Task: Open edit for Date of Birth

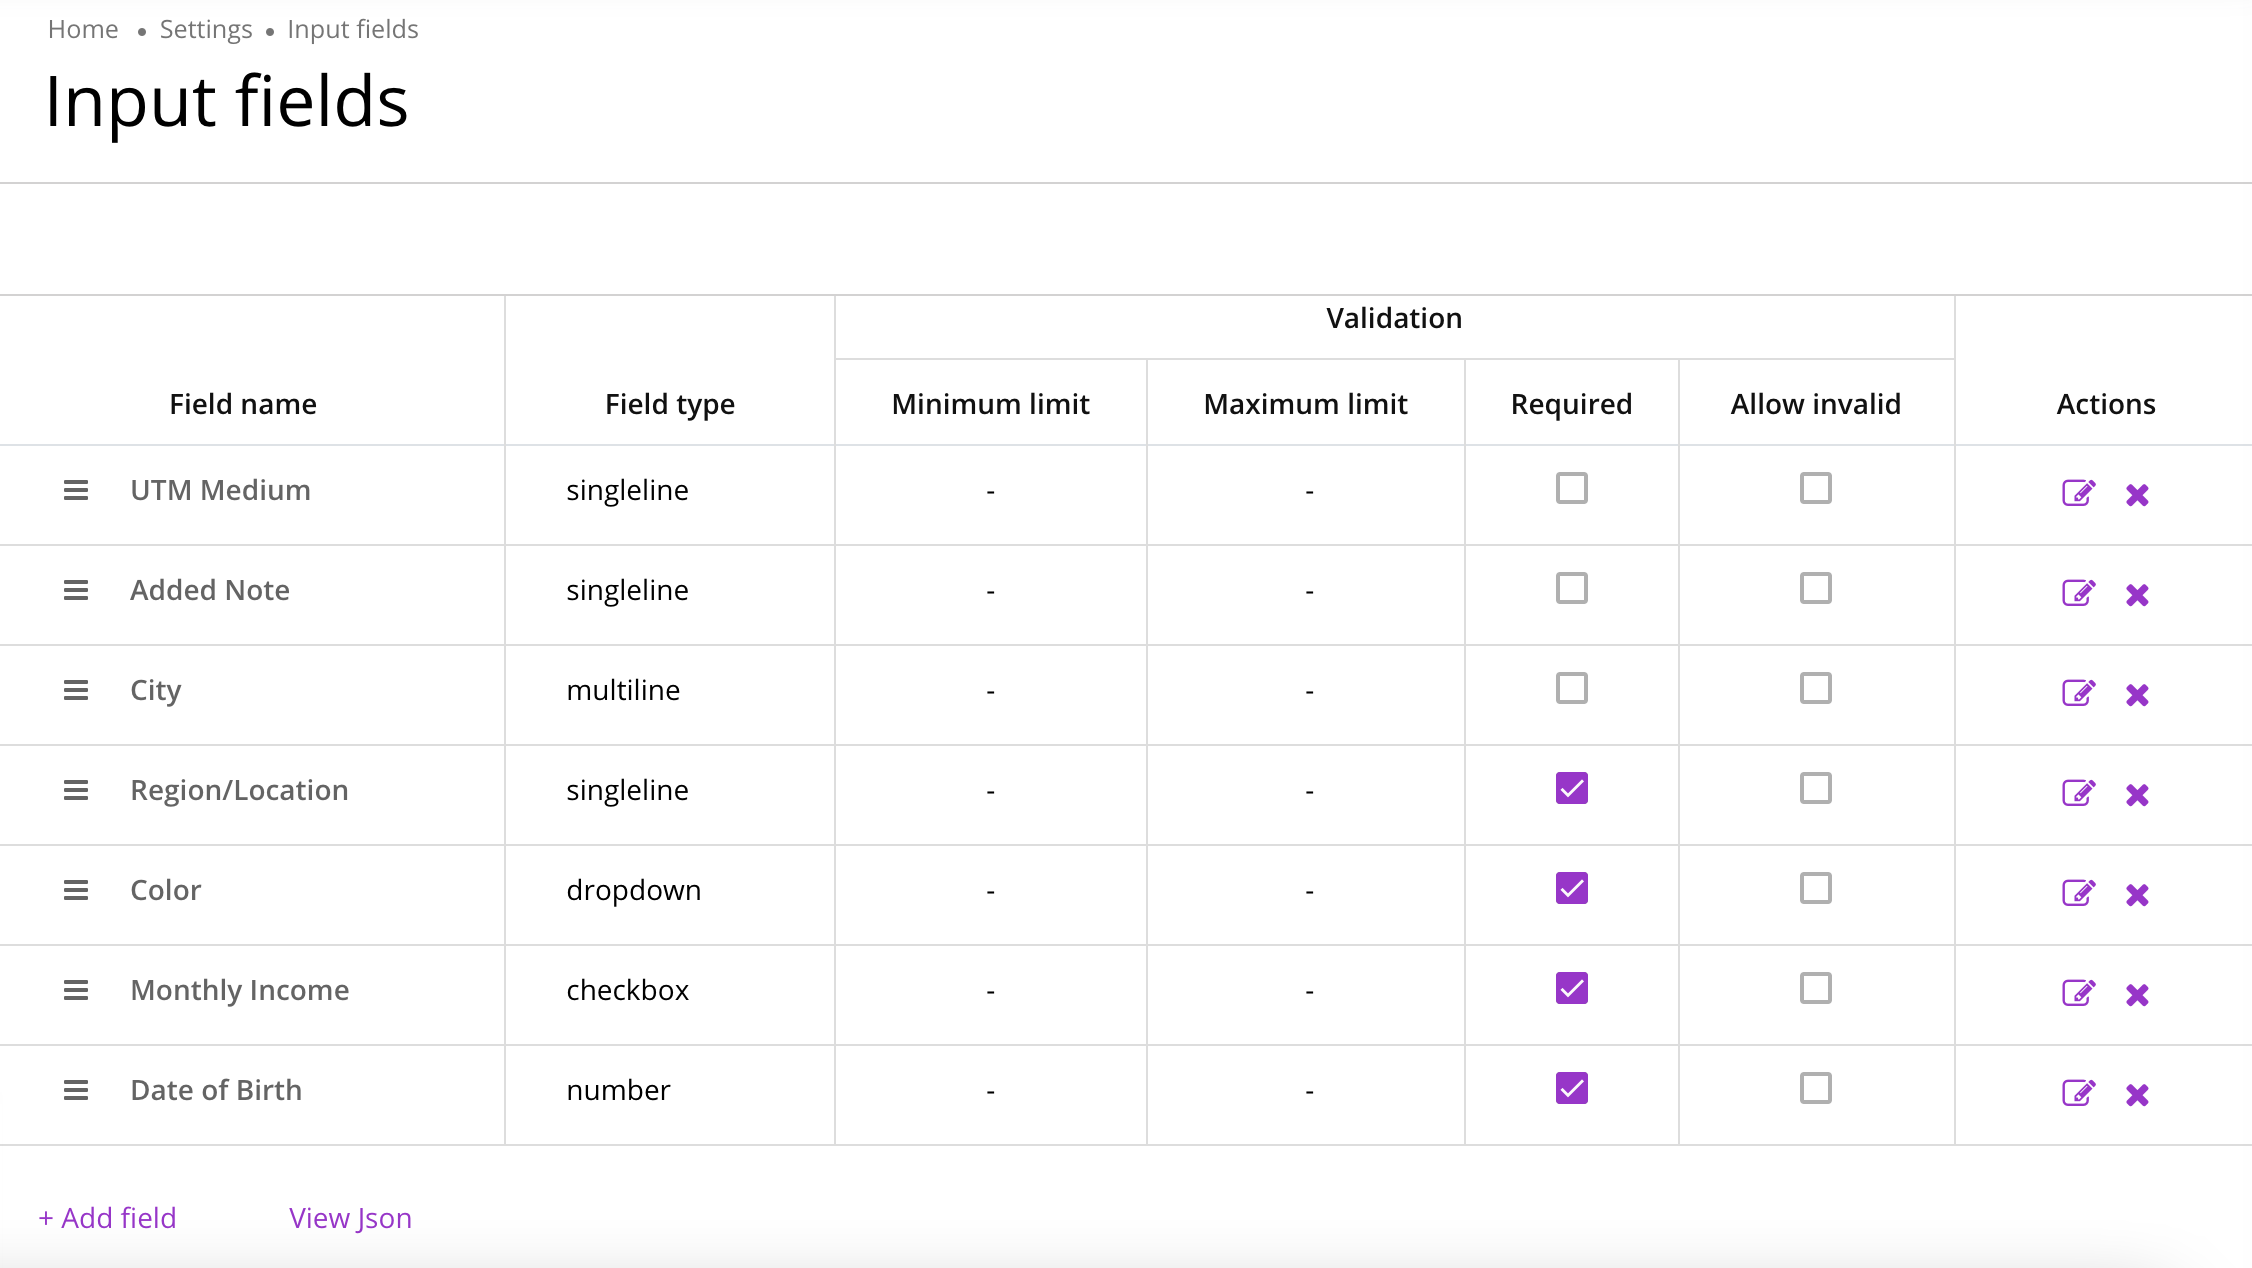Action: tap(2078, 1093)
